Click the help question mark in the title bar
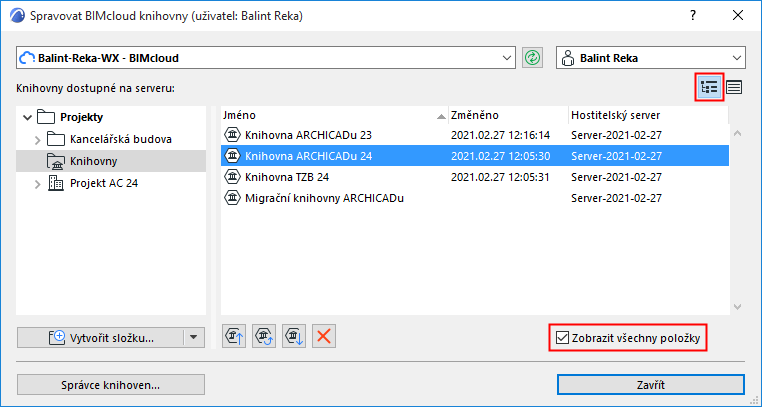This screenshot has height=407, width=762. coord(693,16)
